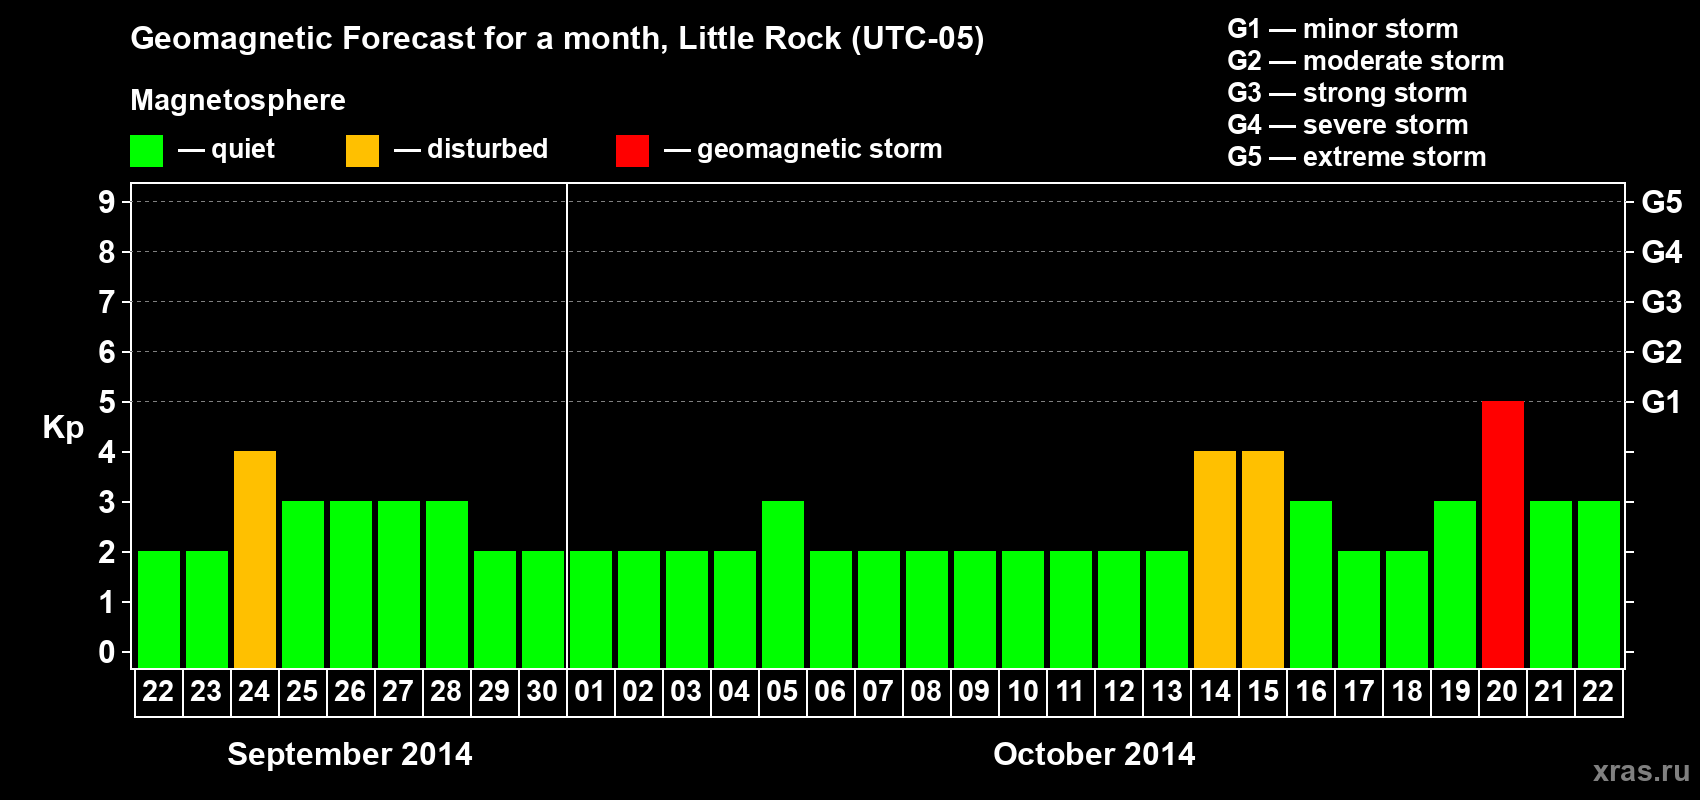
Task: Click date cell 30 in September
Action: point(542,692)
